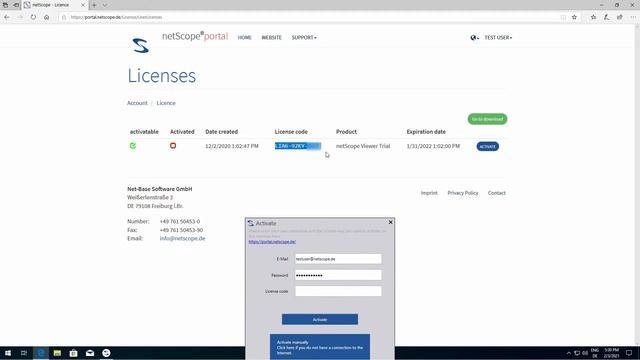Click the Expiration date column header
640x360 pixels.
click(x=426, y=132)
